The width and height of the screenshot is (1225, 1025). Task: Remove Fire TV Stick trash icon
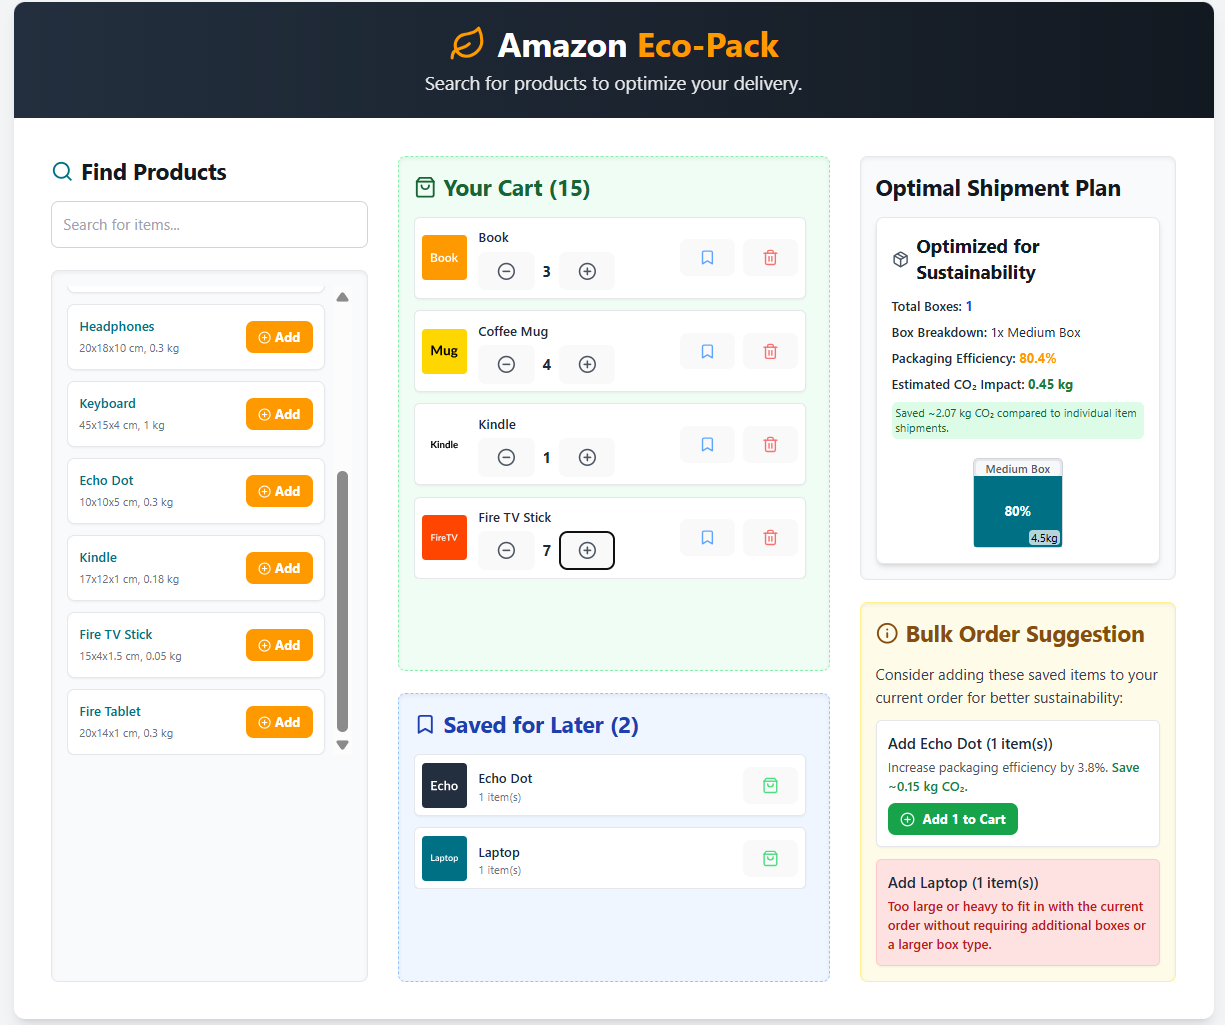[770, 537]
